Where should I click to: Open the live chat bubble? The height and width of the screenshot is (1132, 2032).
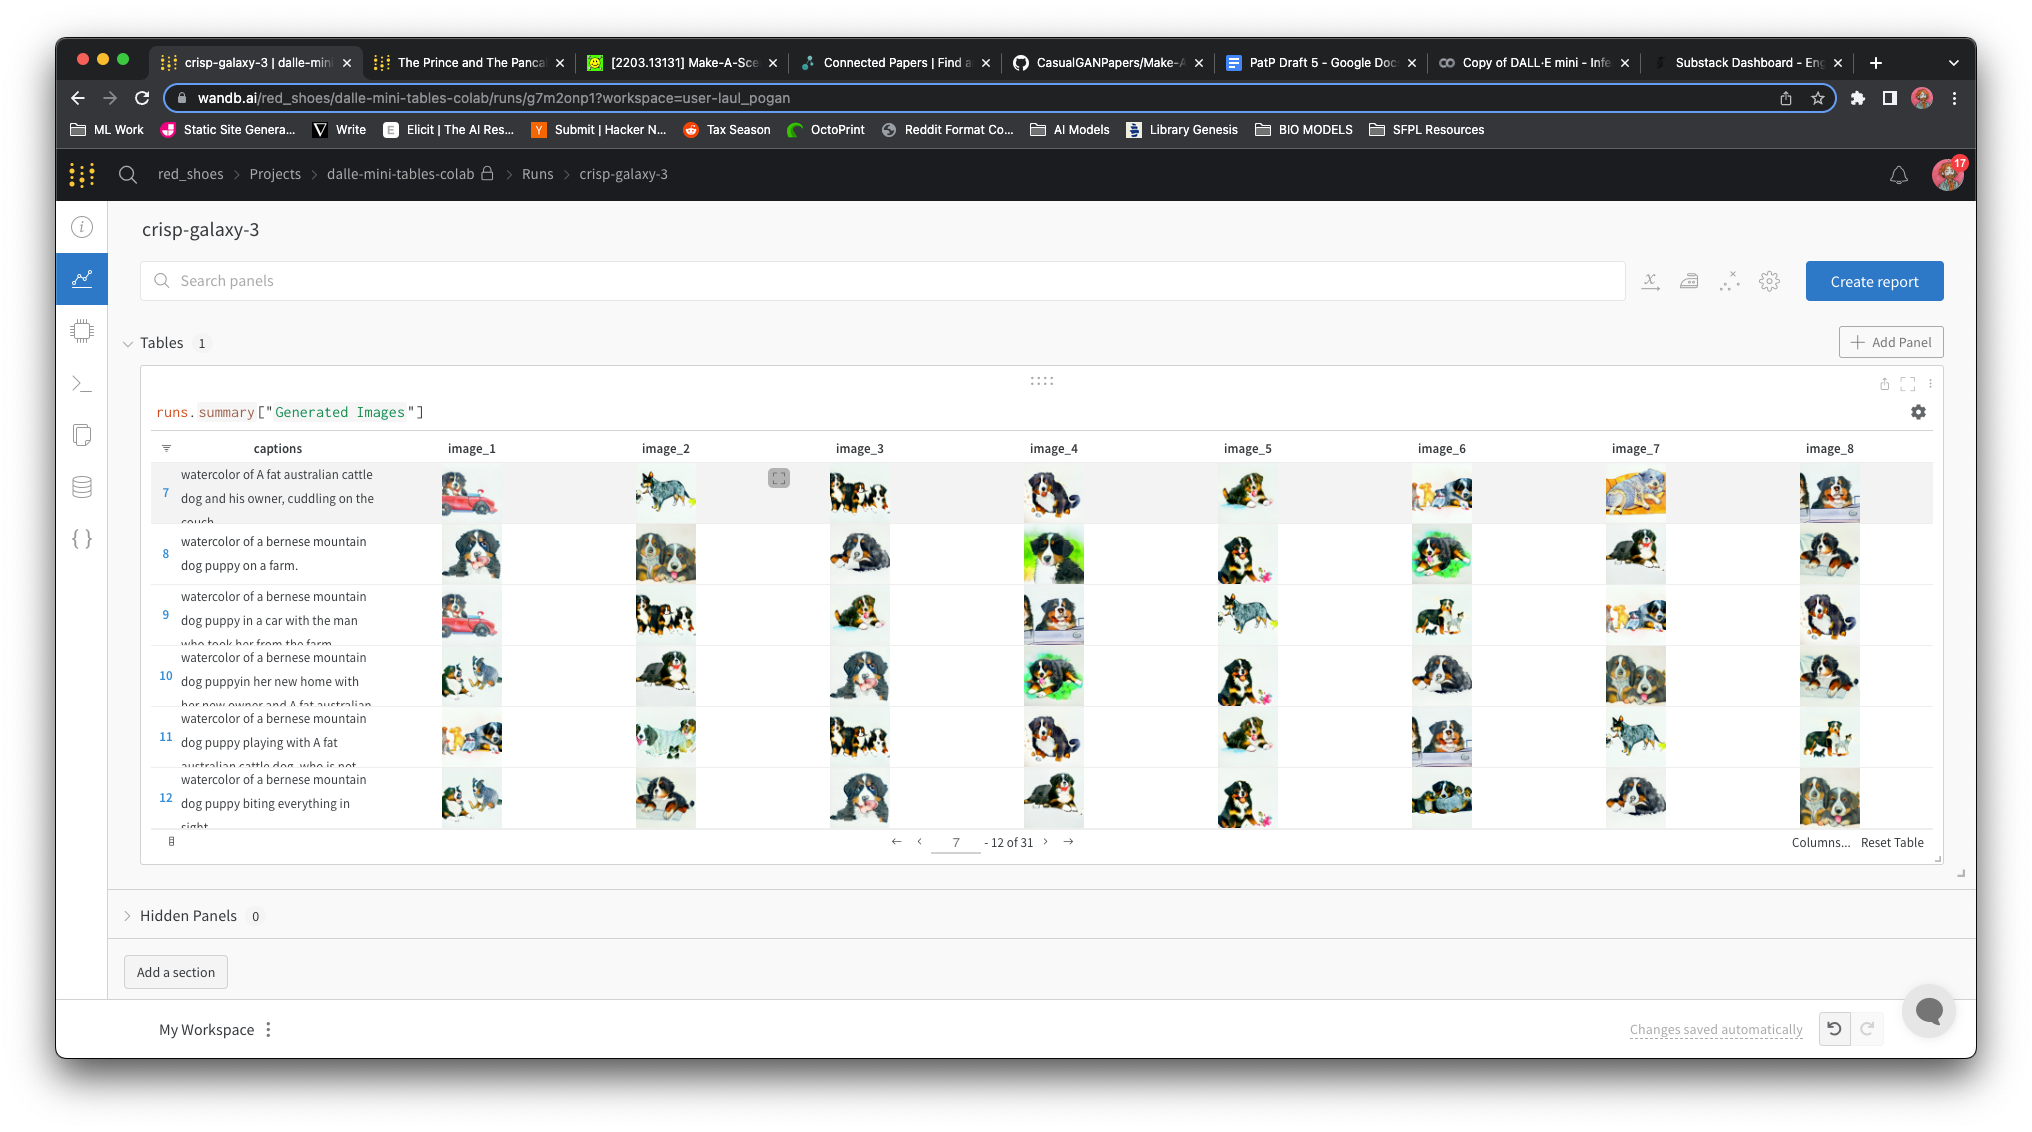pyautogui.click(x=1929, y=1011)
